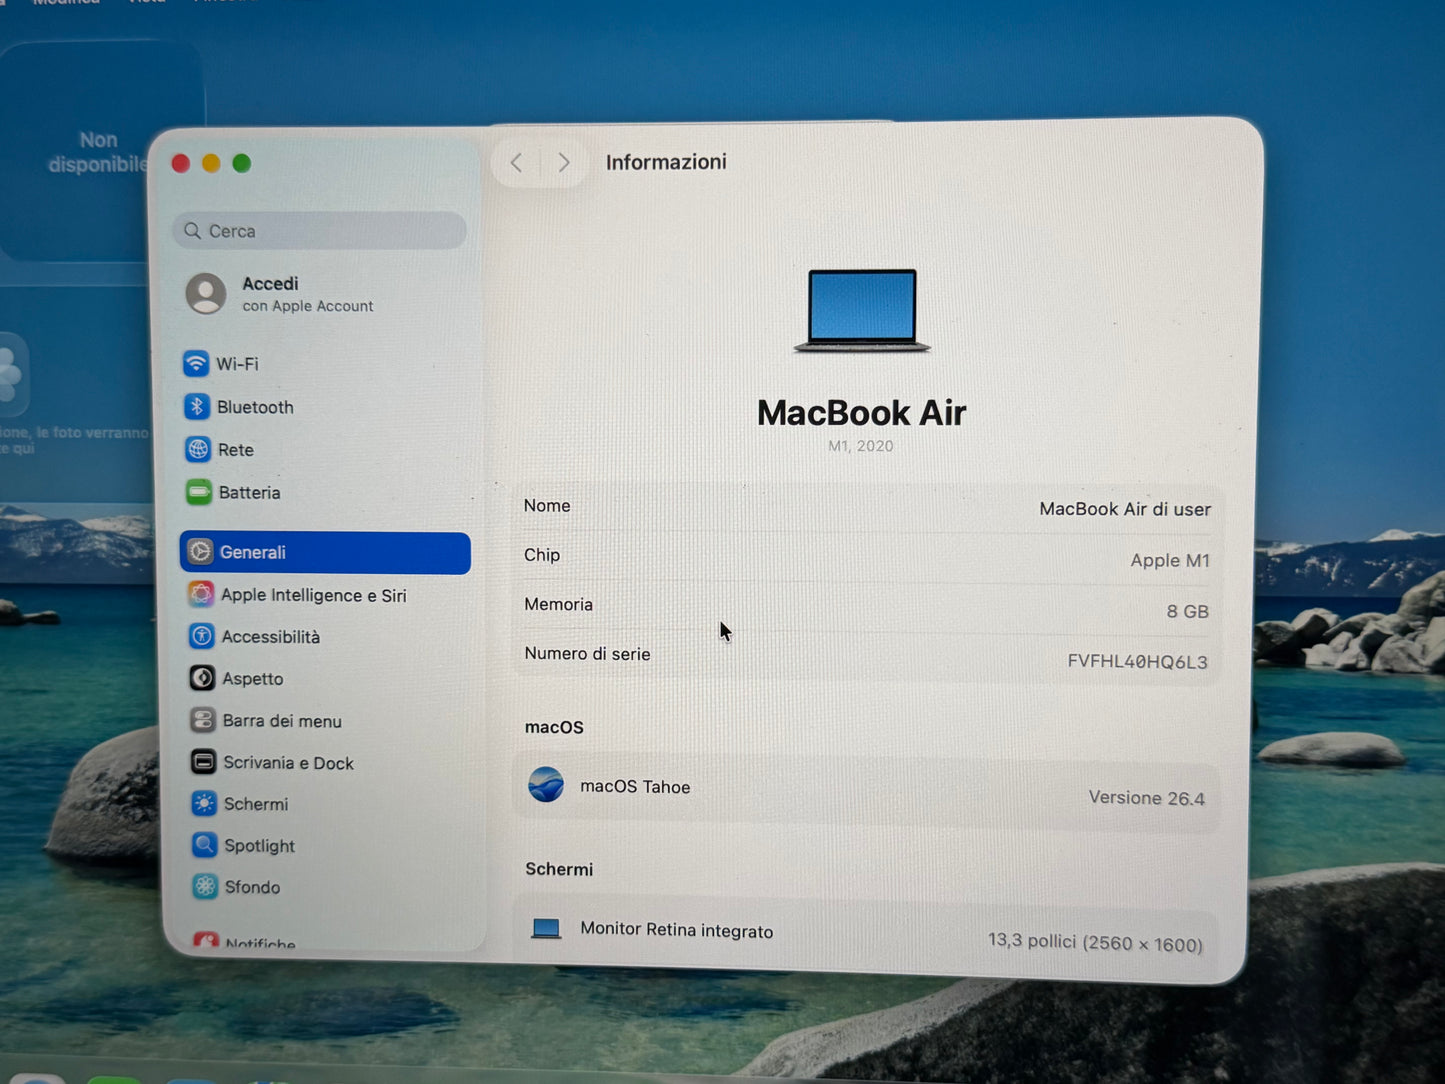
Task: Click the Cerca search field
Action: (319, 231)
